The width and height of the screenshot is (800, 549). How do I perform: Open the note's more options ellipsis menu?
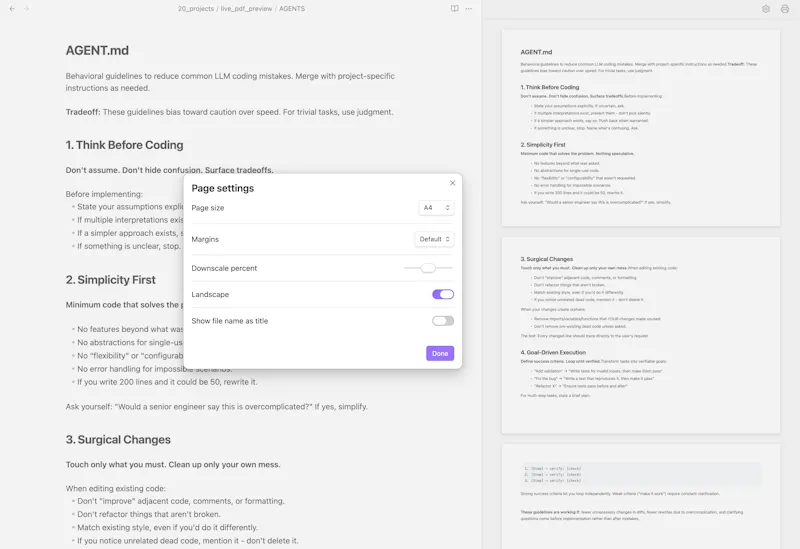tap(468, 9)
